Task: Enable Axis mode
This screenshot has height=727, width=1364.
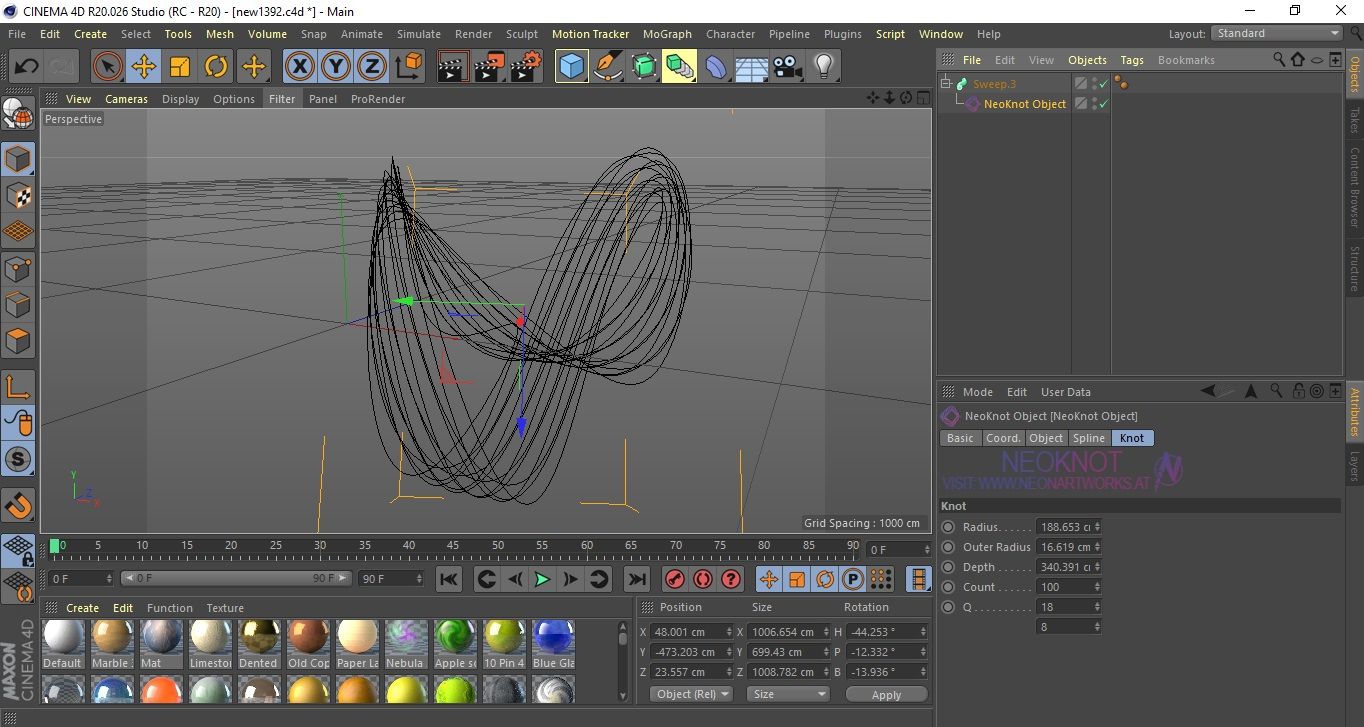Action: pos(18,388)
